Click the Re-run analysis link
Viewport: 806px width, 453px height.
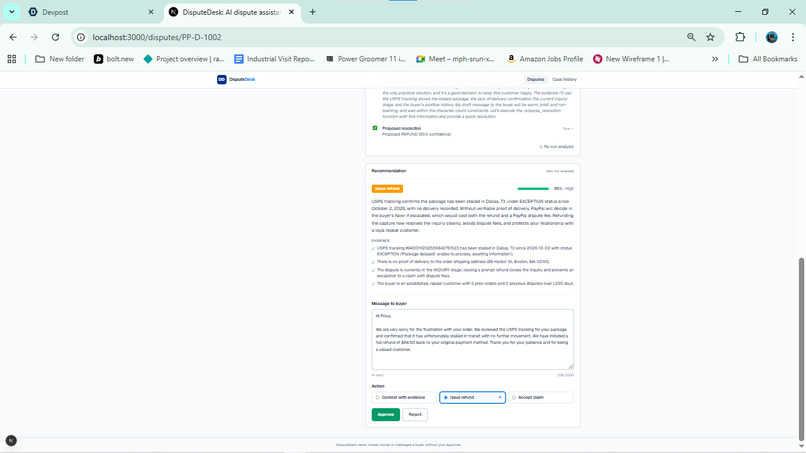point(557,147)
